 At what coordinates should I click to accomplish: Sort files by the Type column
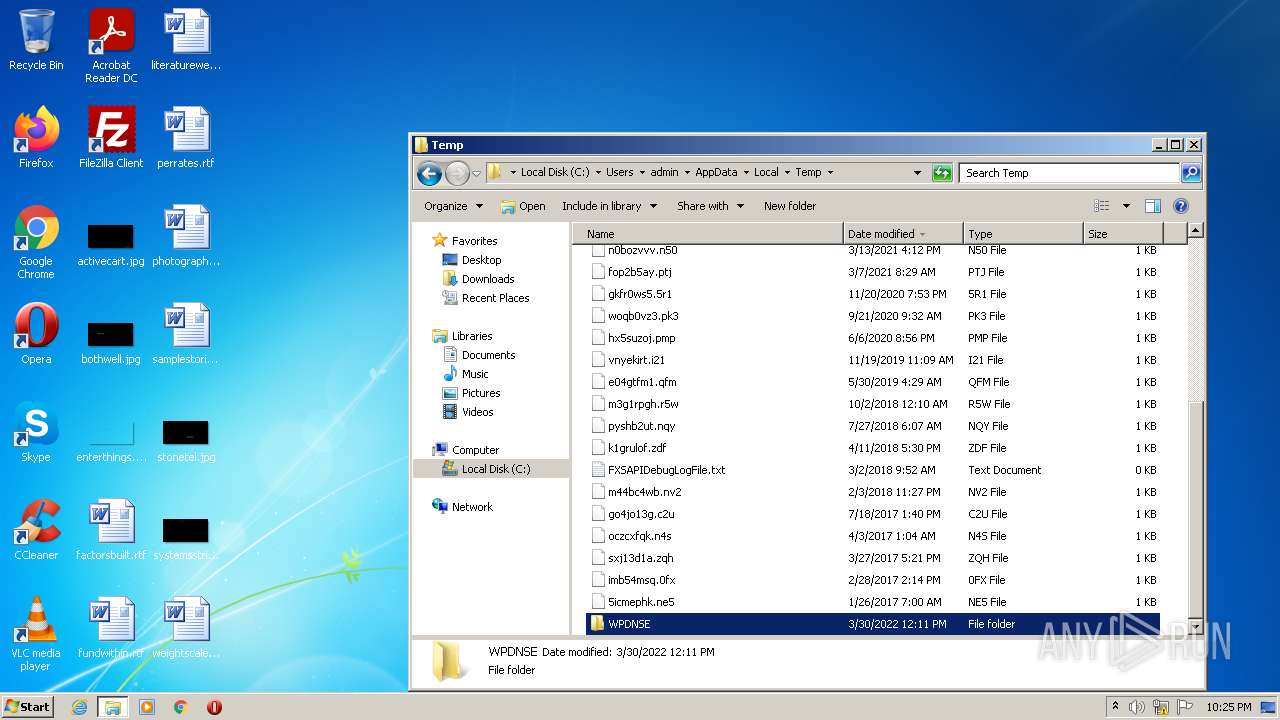(x=1023, y=234)
